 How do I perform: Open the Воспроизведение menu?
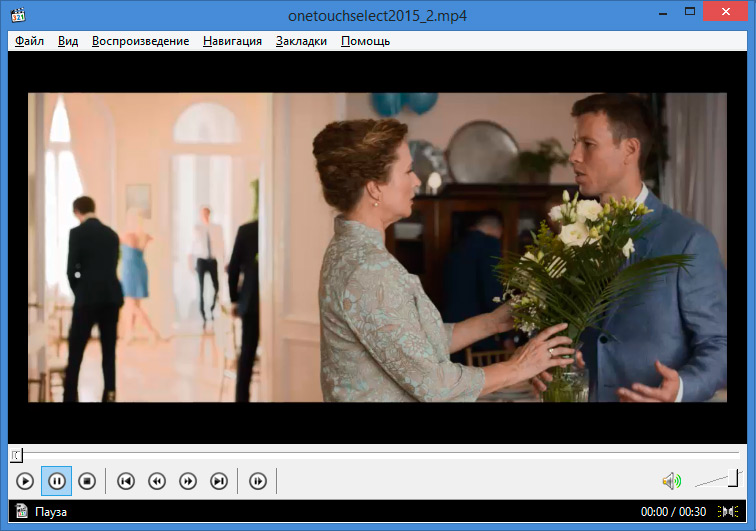point(141,41)
